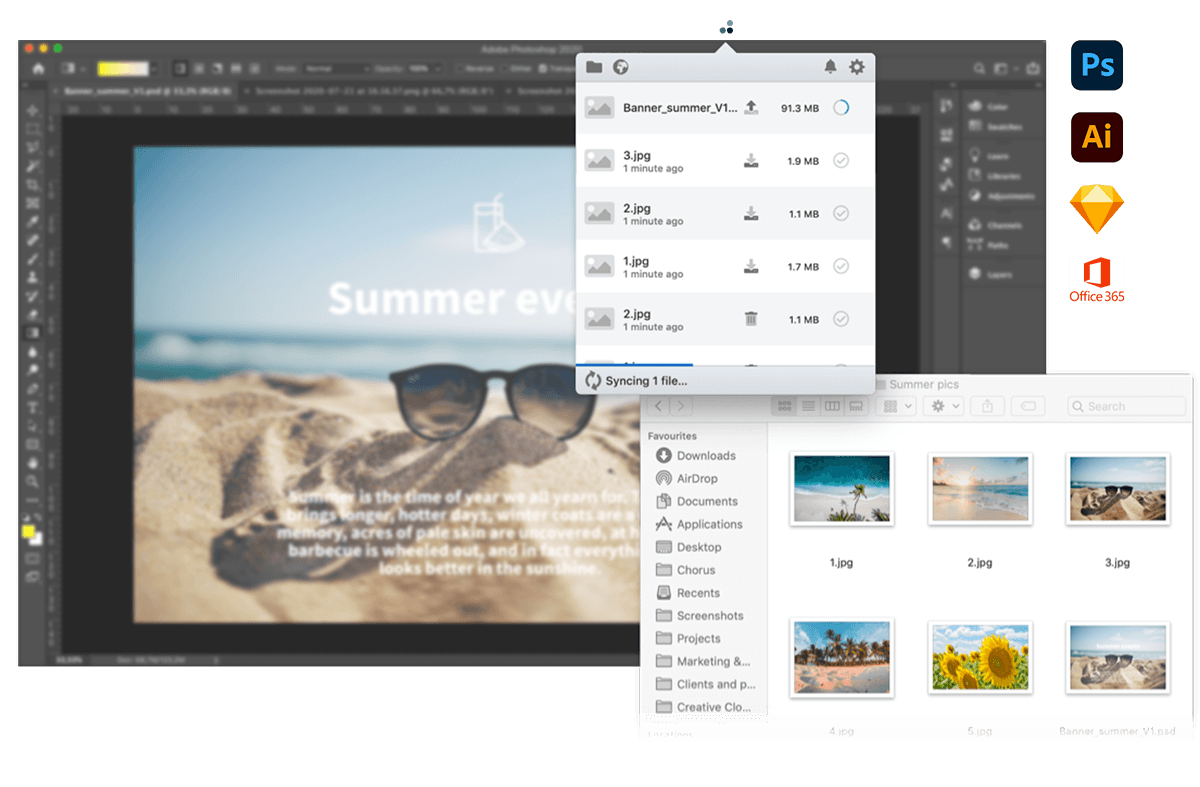This screenshot has height=787, width=1200.
Task: Select the Clone Stamp tool in Photoshop
Action: click(33, 277)
